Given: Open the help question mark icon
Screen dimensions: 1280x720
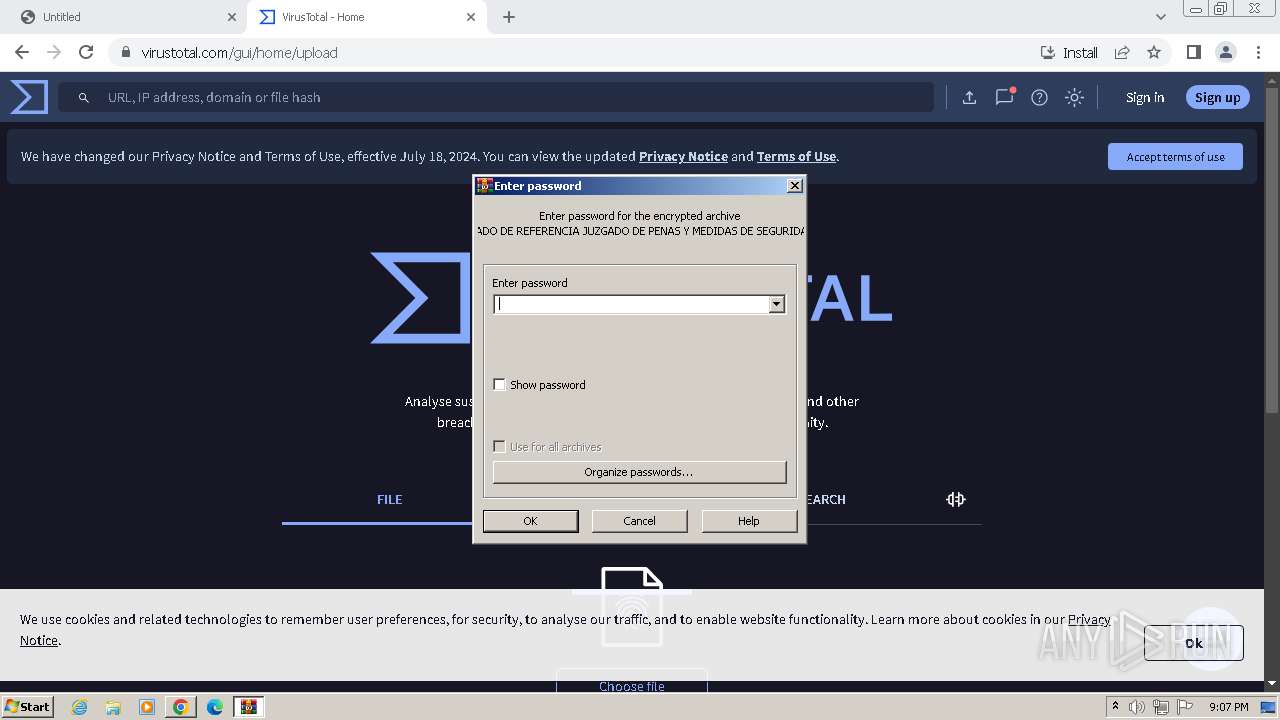Looking at the screenshot, I should point(1039,97).
